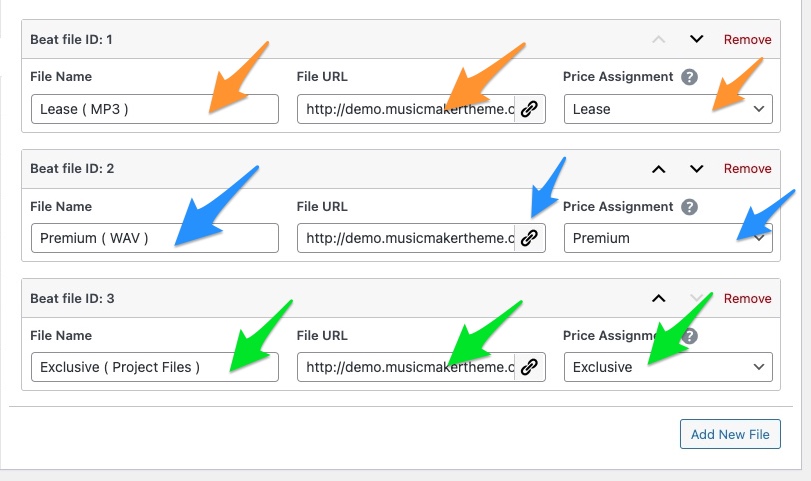Open the Lease price assignment dropdown
Screen dimensions: 811x481
(x=668, y=109)
